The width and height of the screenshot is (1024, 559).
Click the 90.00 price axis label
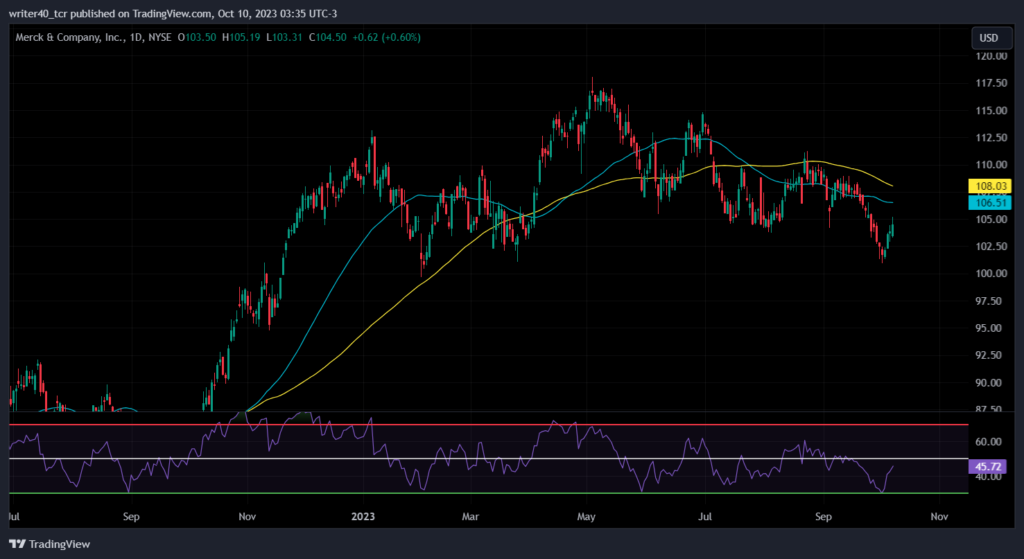tap(991, 383)
